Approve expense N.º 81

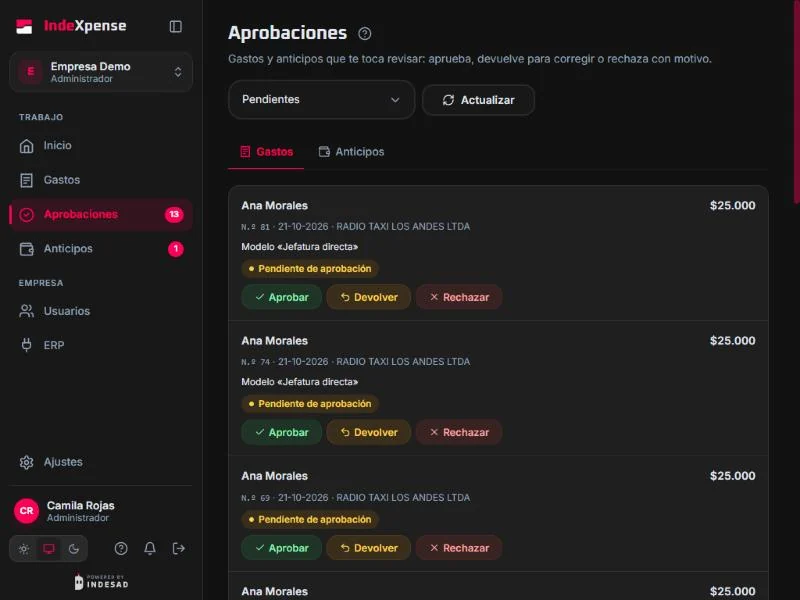coord(282,297)
